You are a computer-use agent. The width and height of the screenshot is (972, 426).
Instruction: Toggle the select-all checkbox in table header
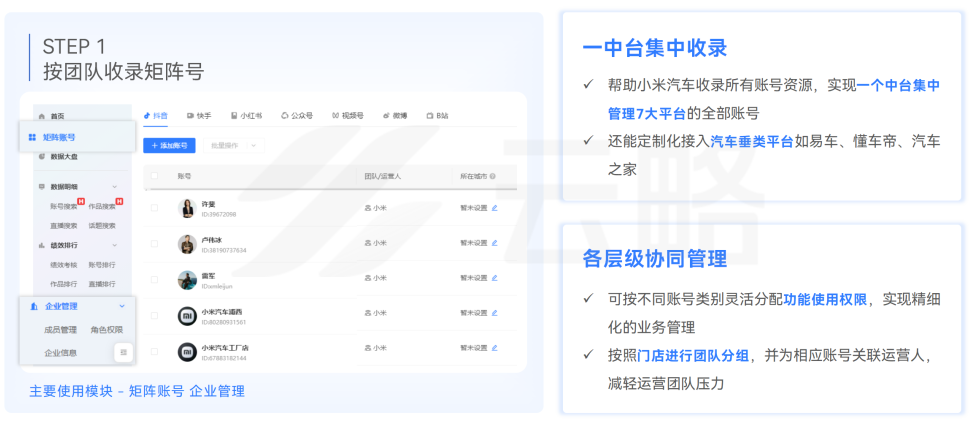coord(154,176)
